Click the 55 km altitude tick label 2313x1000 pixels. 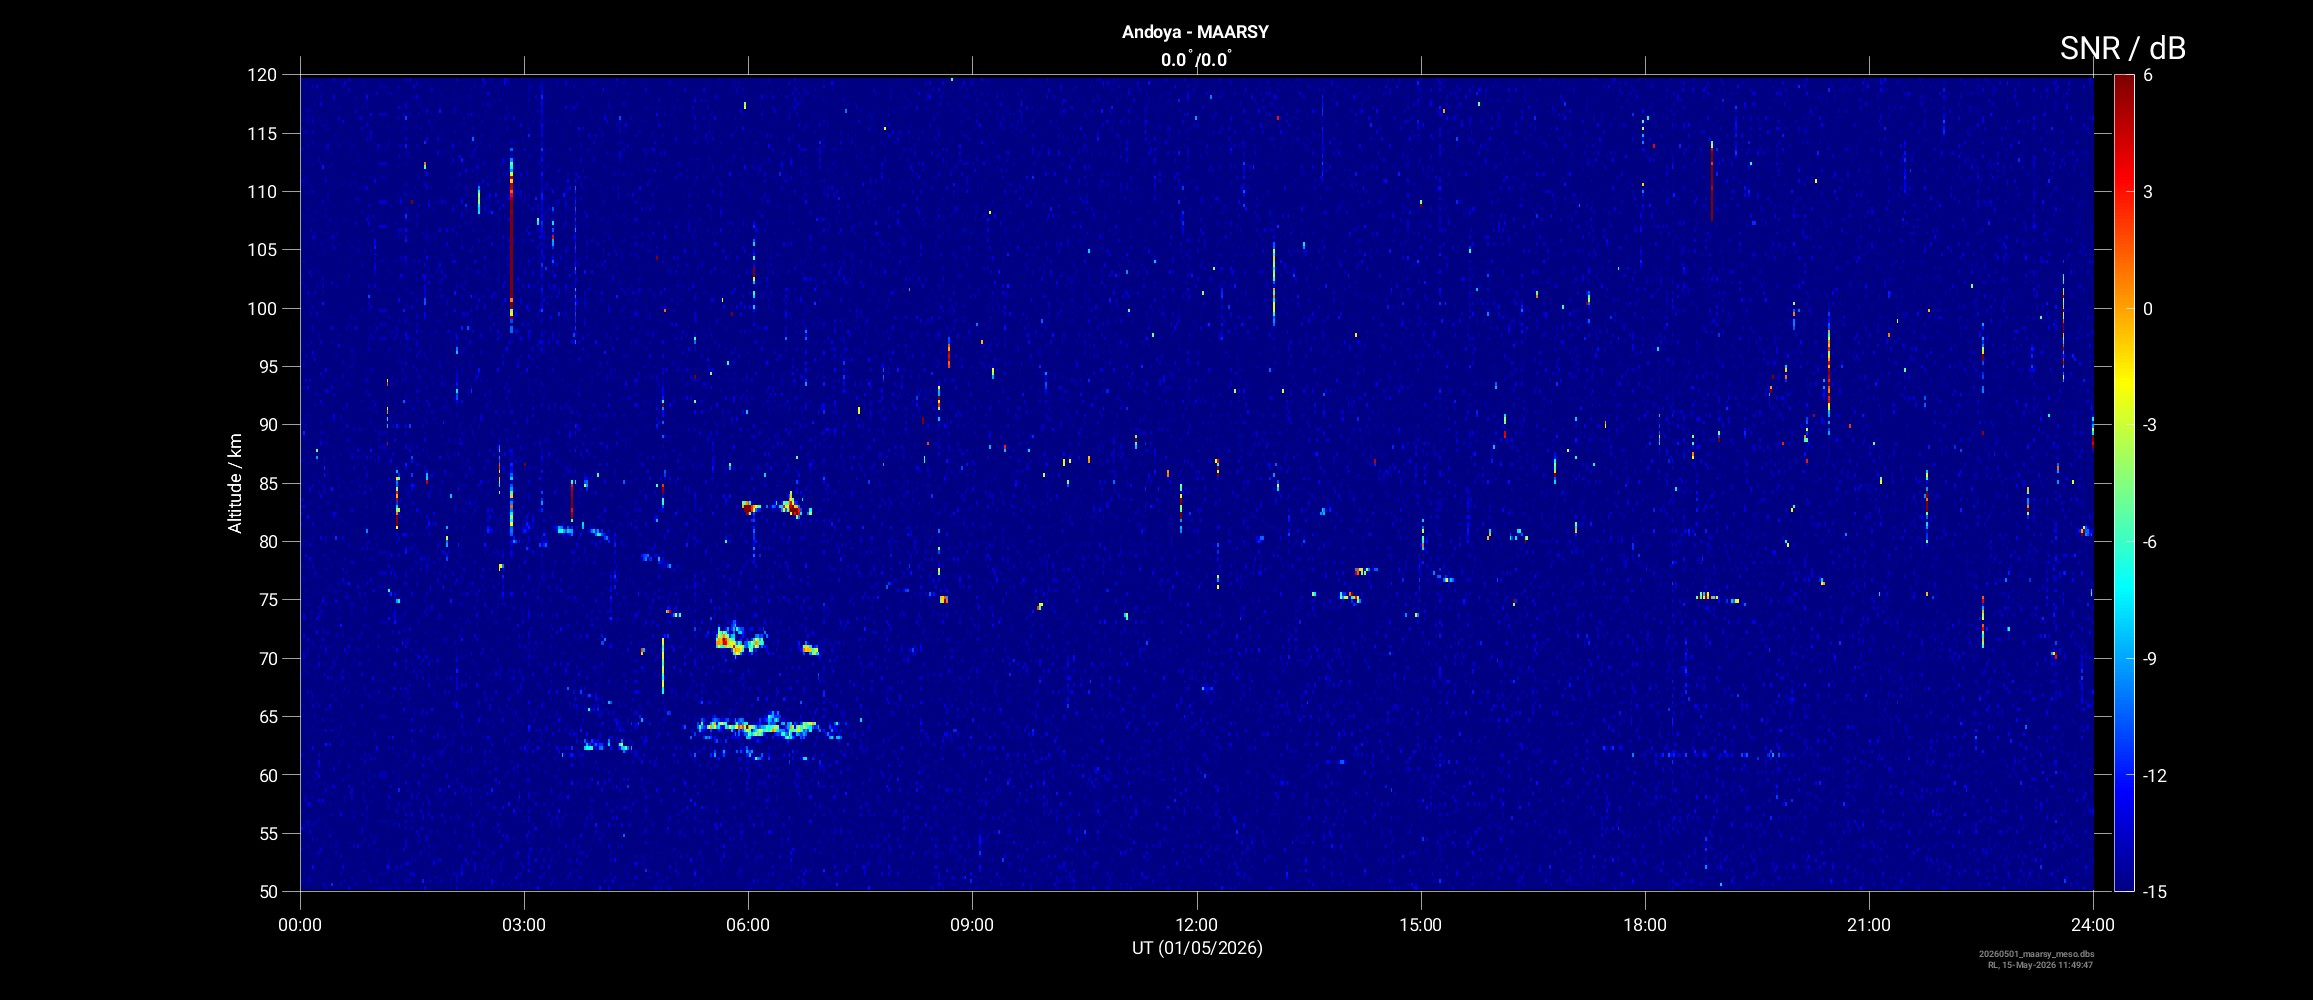[x=267, y=834]
